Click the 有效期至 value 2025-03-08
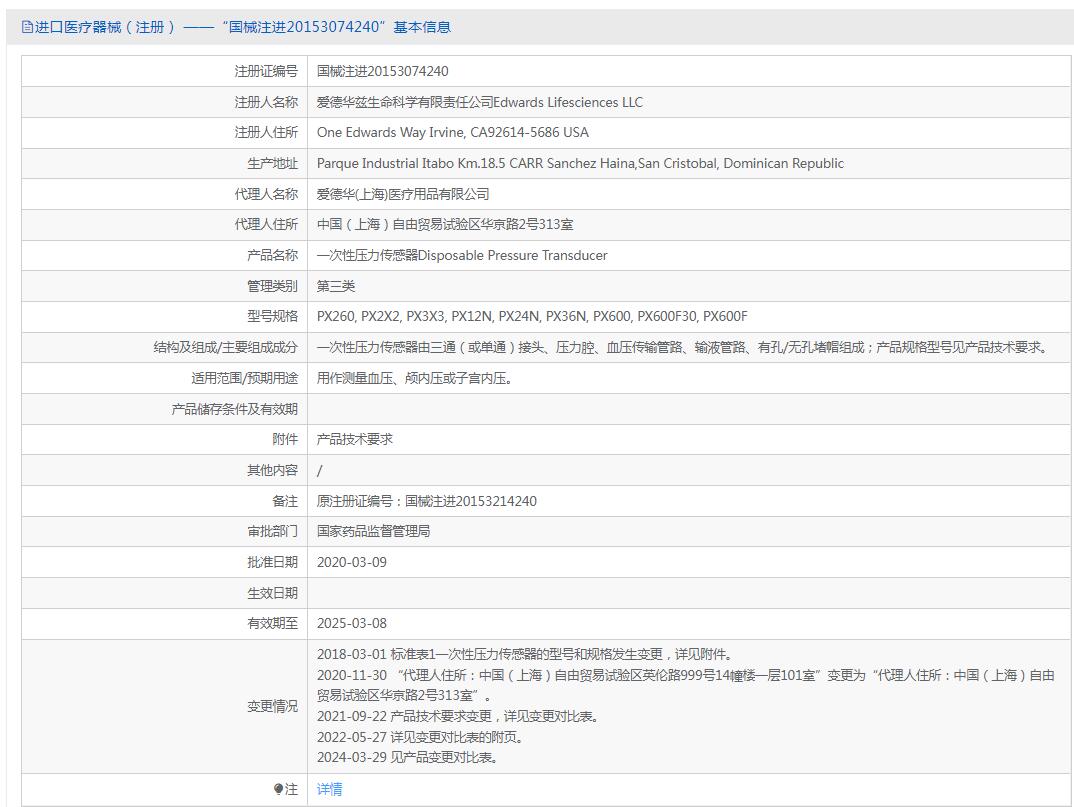 [x=351, y=623]
